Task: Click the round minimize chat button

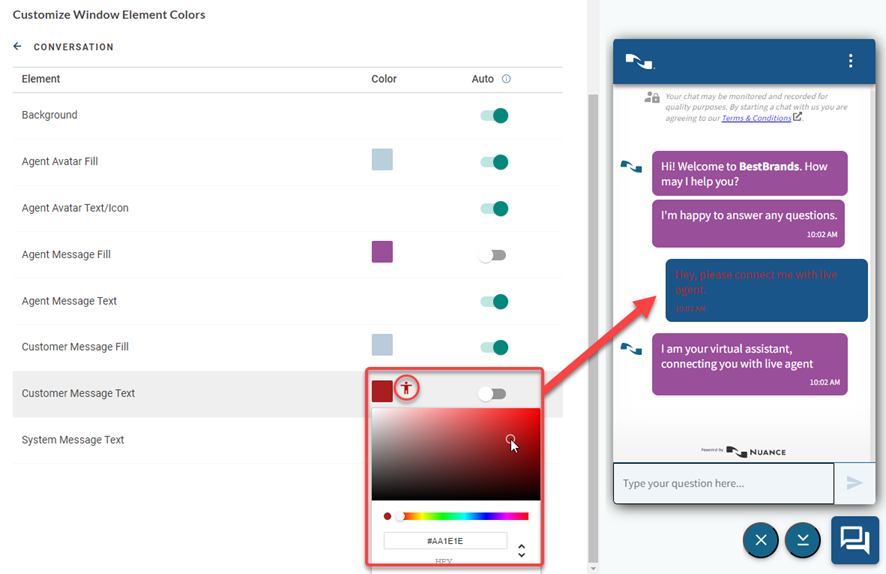Action: 803,540
